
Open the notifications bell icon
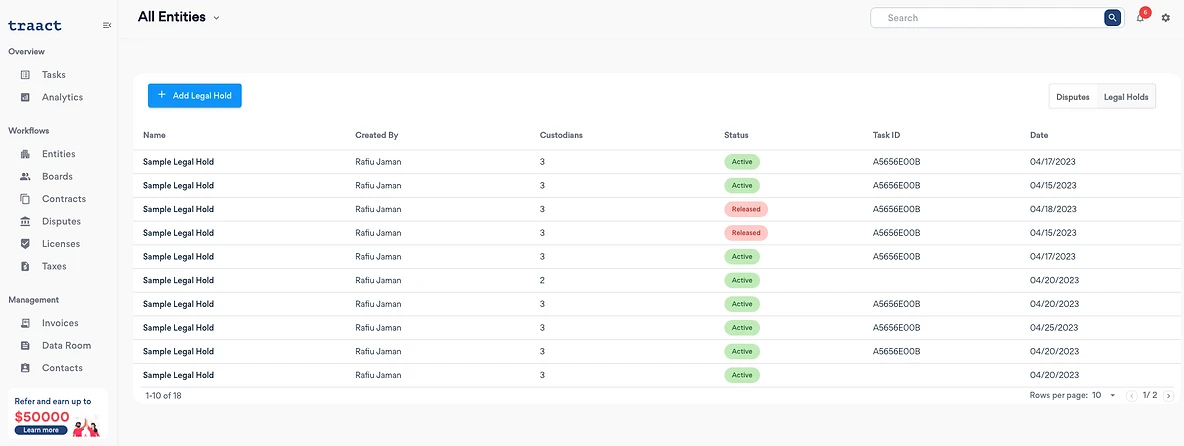coord(1140,17)
